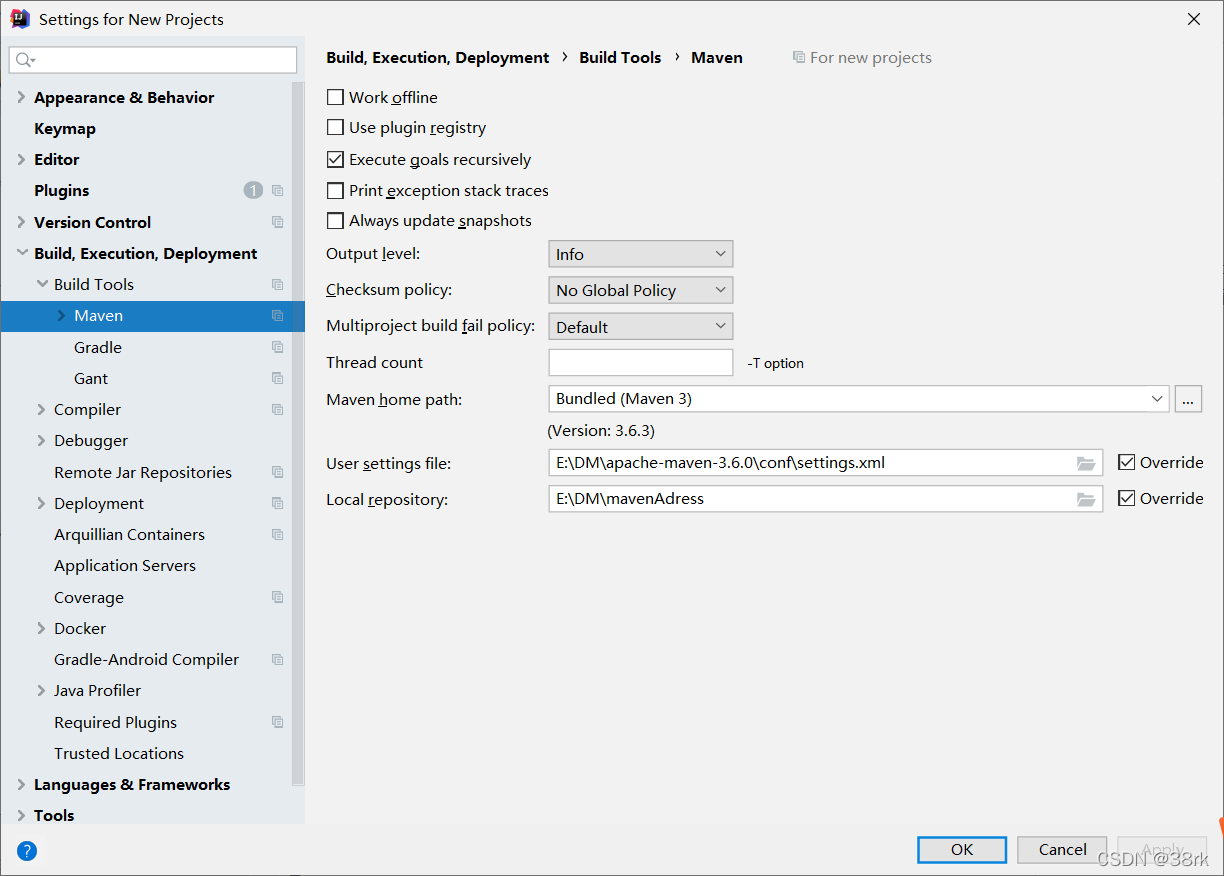Click the project-level icon on the Maven row

tap(278, 316)
